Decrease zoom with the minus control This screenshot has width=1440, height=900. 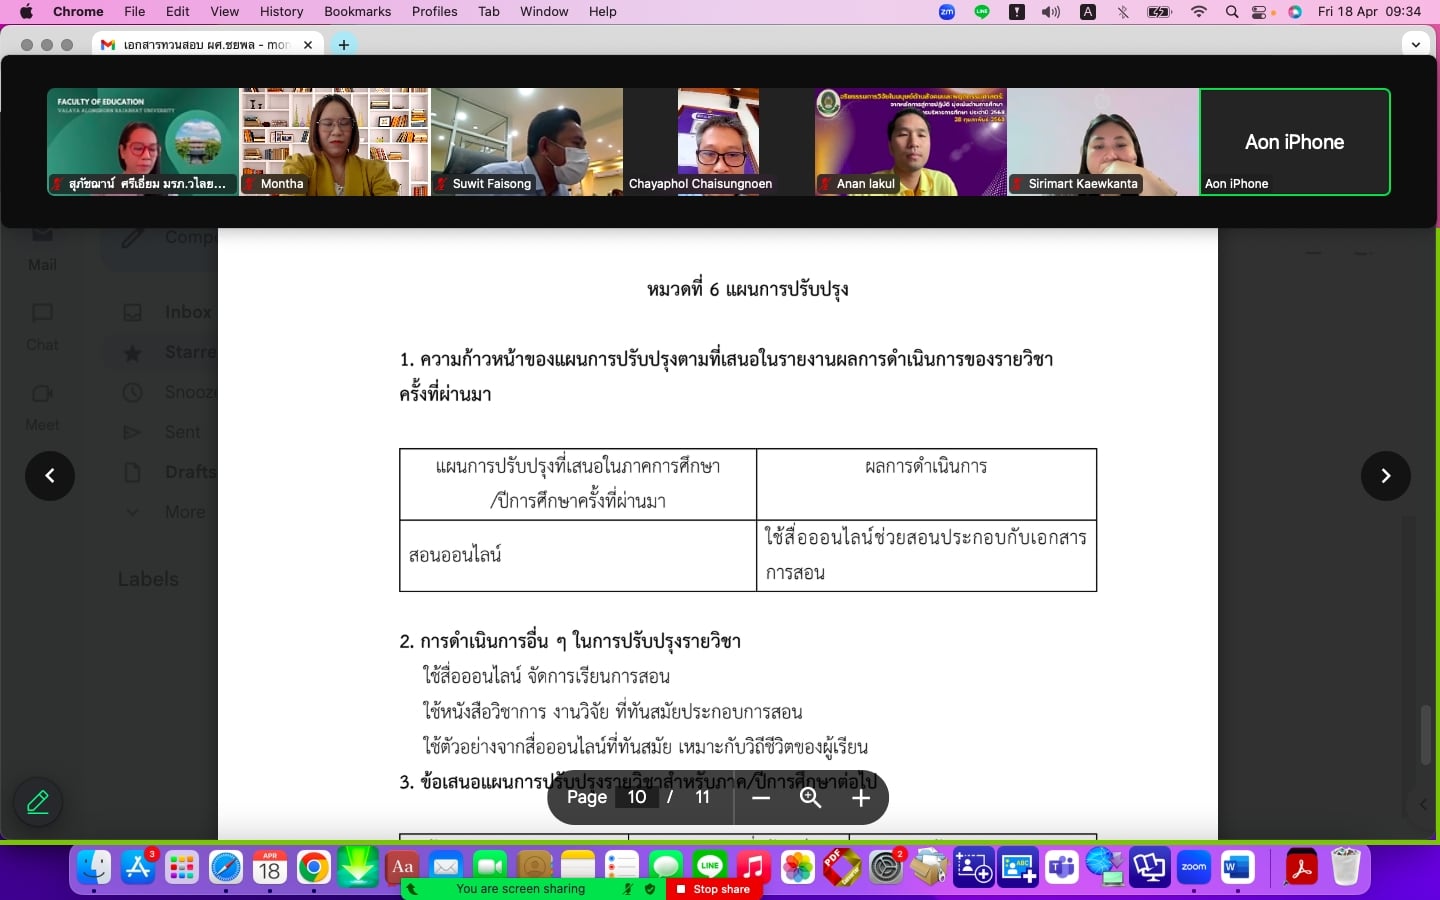pyautogui.click(x=761, y=798)
